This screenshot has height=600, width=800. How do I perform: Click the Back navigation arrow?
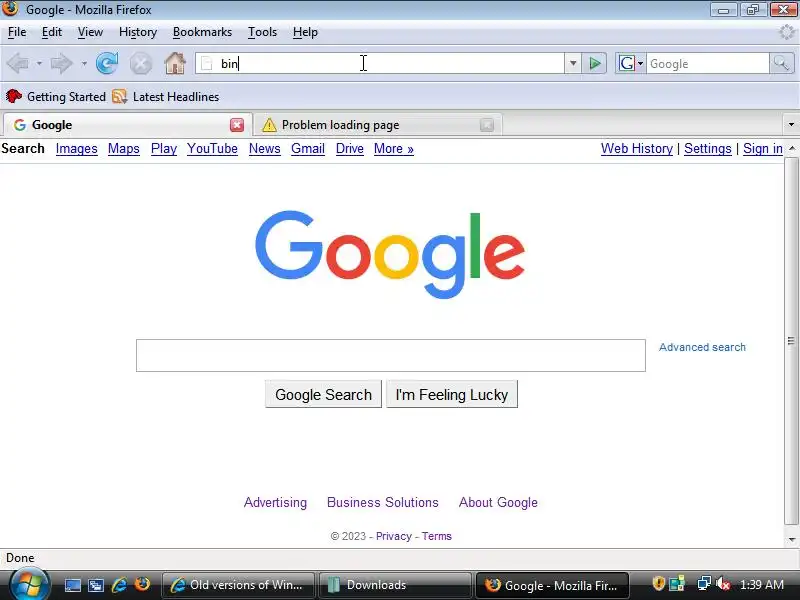pyautogui.click(x=19, y=64)
